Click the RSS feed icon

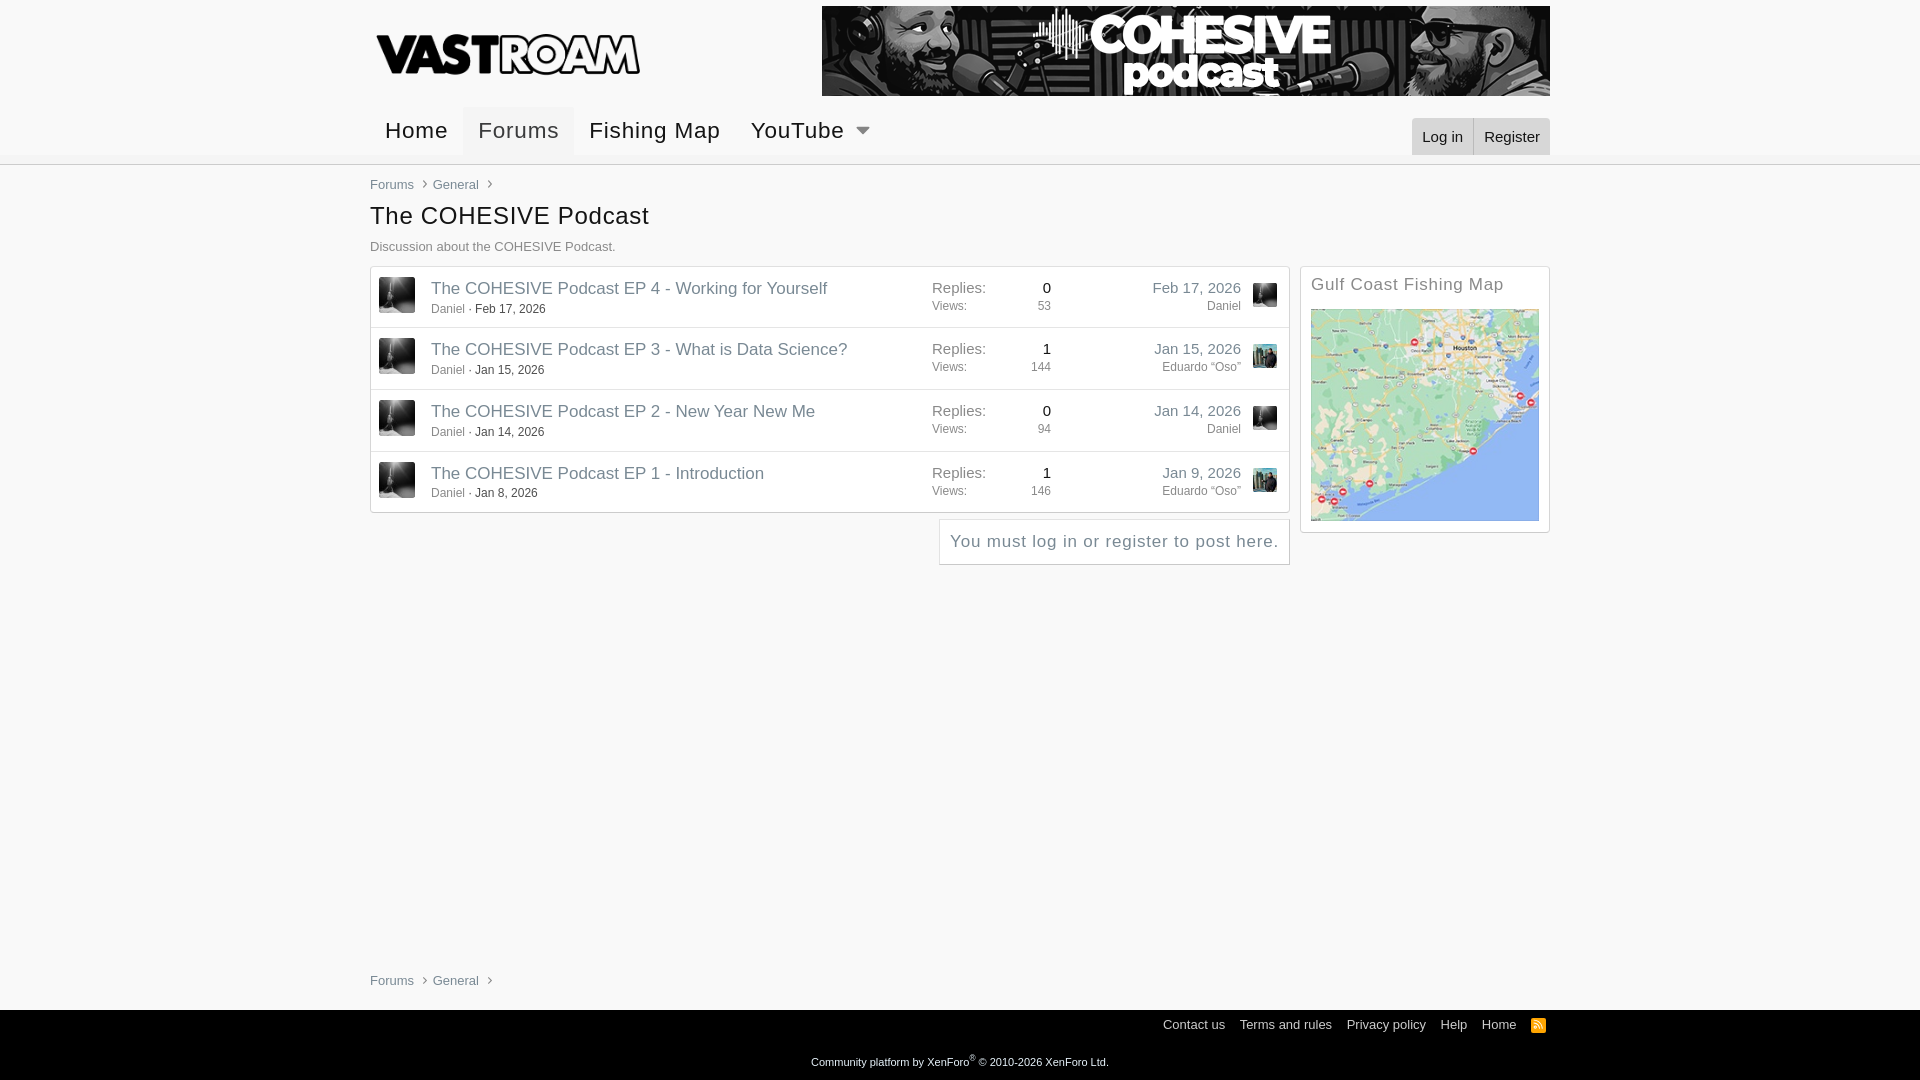coord(1538,1026)
